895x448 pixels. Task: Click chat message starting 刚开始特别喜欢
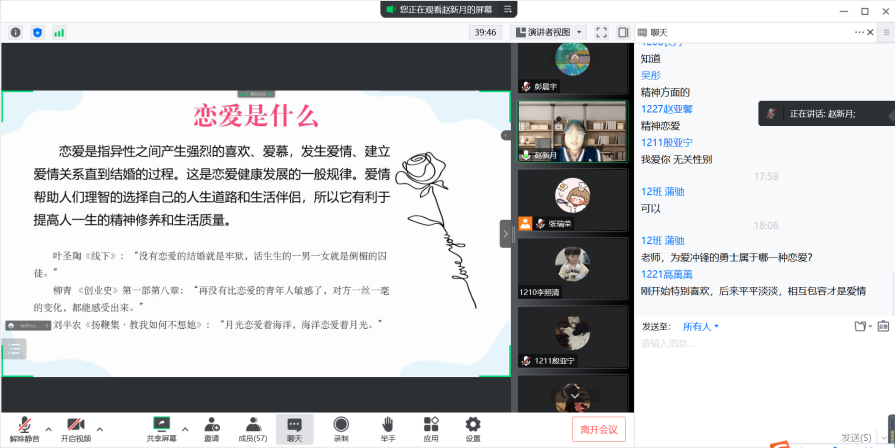pos(753,291)
